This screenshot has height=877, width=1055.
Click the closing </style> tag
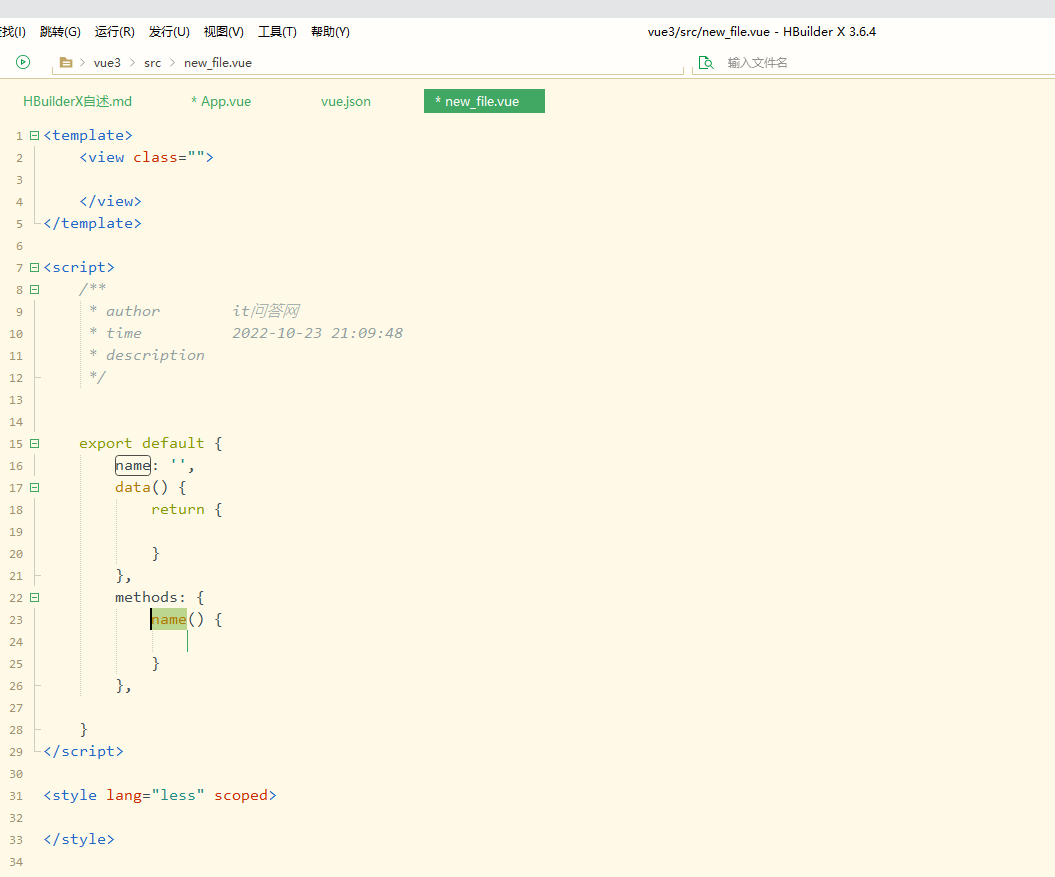click(79, 839)
